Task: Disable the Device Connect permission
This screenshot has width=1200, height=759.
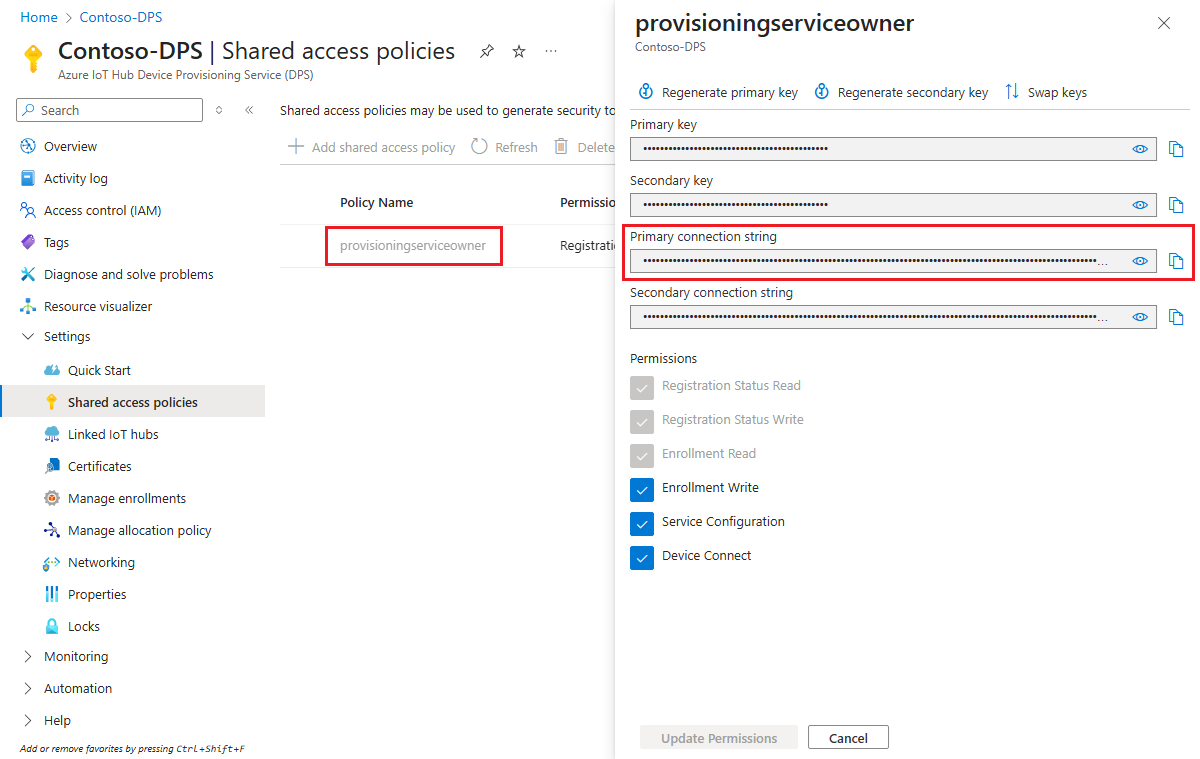Action: click(x=642, y=557)
